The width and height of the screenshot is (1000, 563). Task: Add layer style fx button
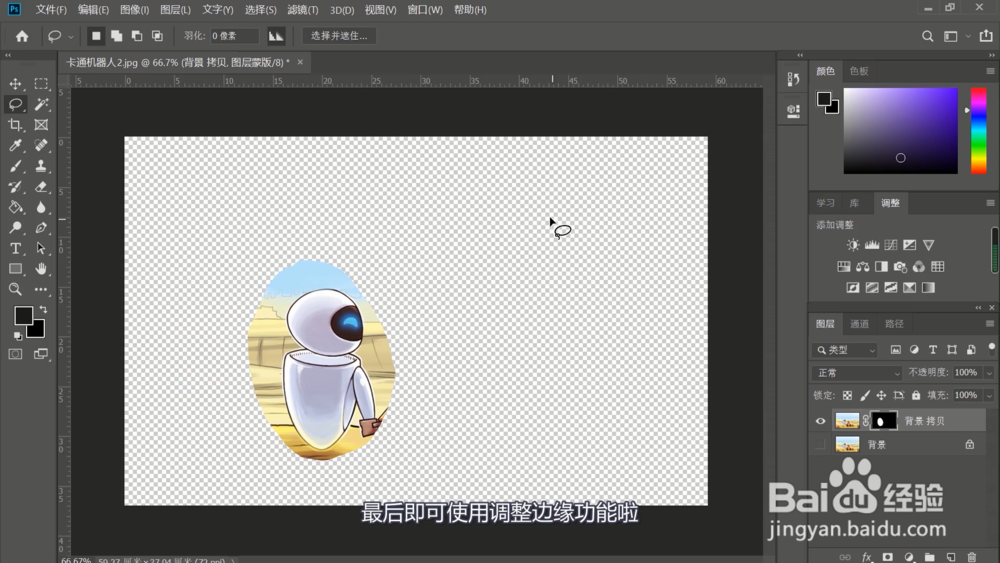coord(866,557)
